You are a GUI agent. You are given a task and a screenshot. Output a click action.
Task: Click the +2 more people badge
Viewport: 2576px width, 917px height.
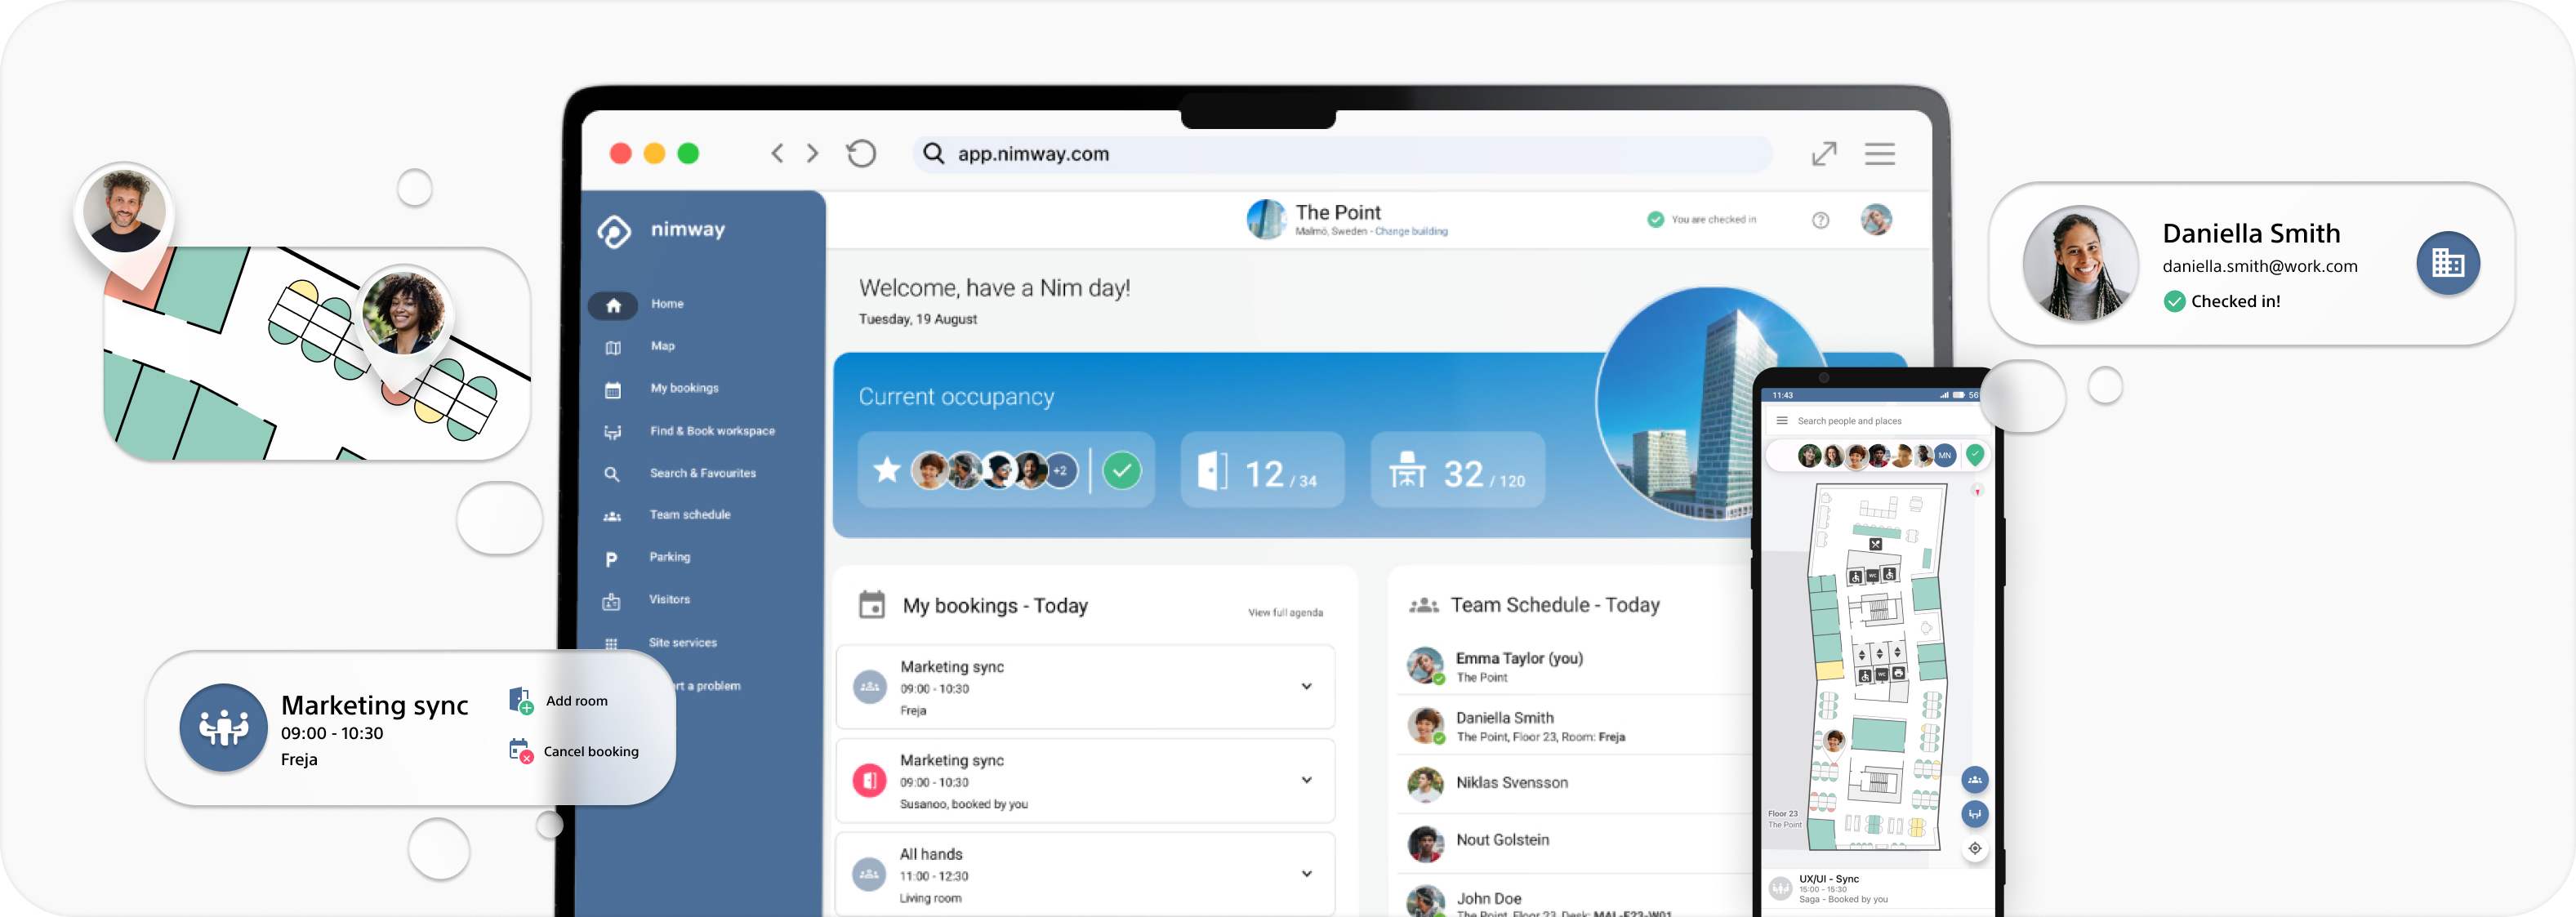[1060, 470]
